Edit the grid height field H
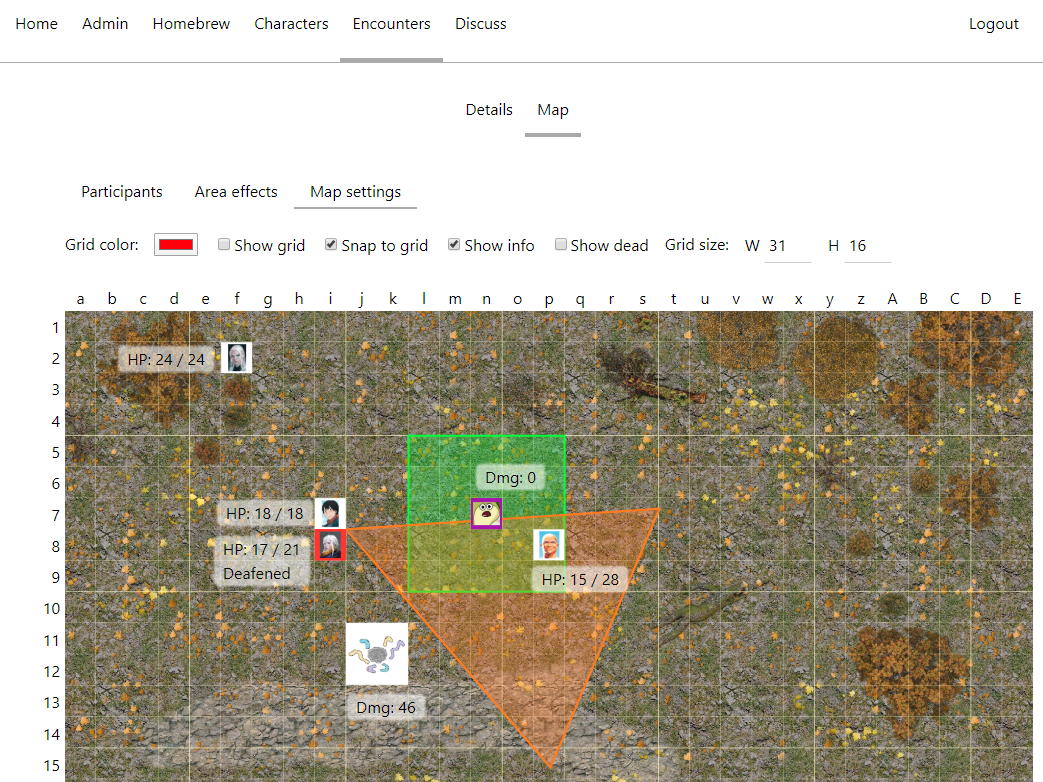Image resolution: width=1043 pixels, height=782 pixels. pos(867,246)
